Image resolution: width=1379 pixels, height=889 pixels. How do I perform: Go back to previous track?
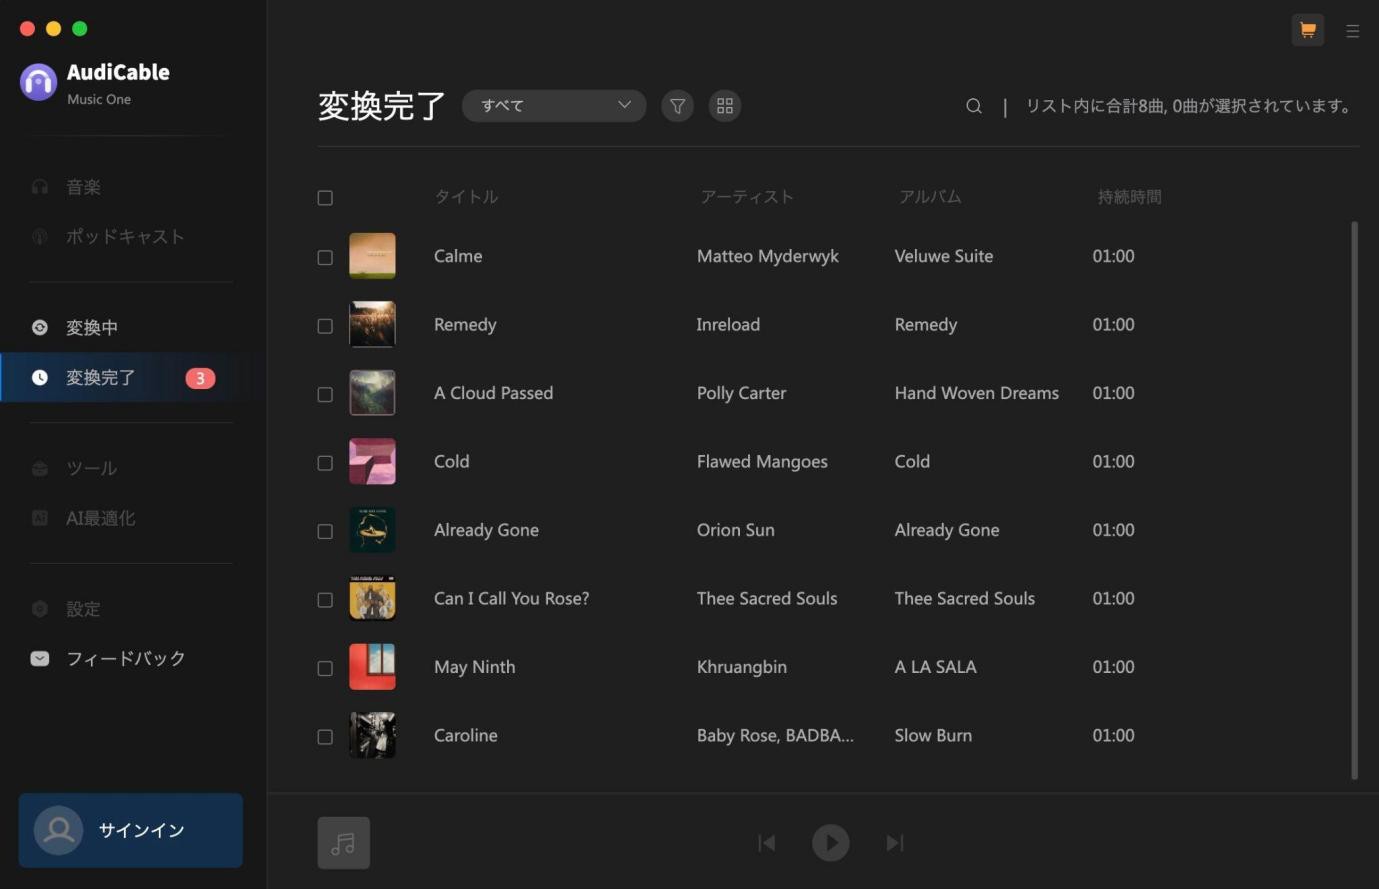click(767, 843)
